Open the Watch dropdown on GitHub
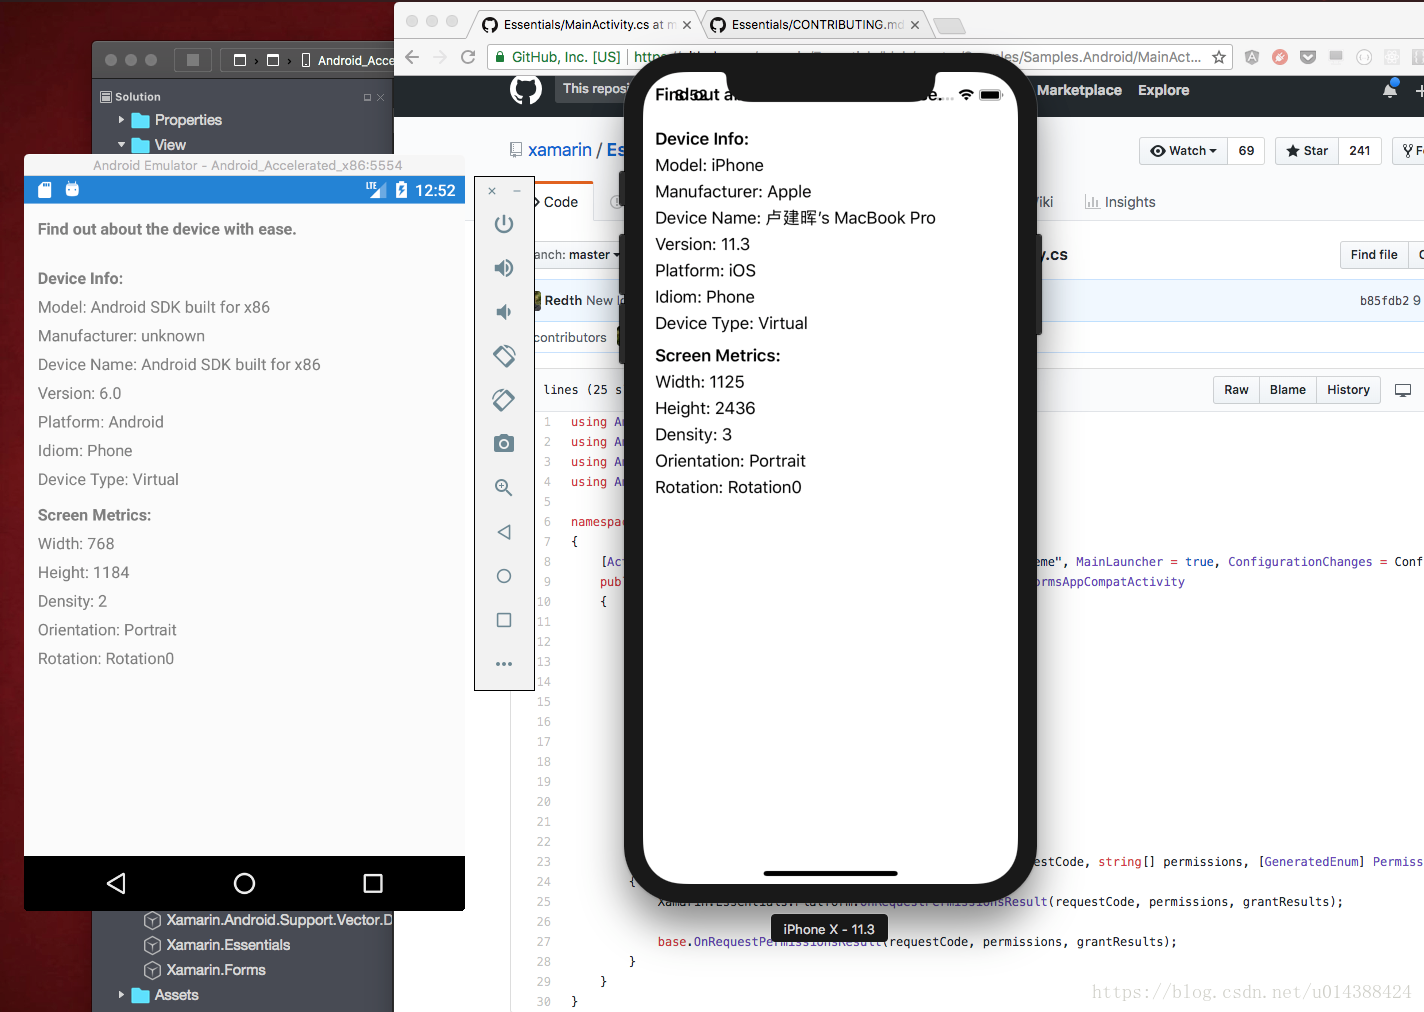Image resolution: width=1424 pixels, height=1012 pixels. (x=1183, y=151)
